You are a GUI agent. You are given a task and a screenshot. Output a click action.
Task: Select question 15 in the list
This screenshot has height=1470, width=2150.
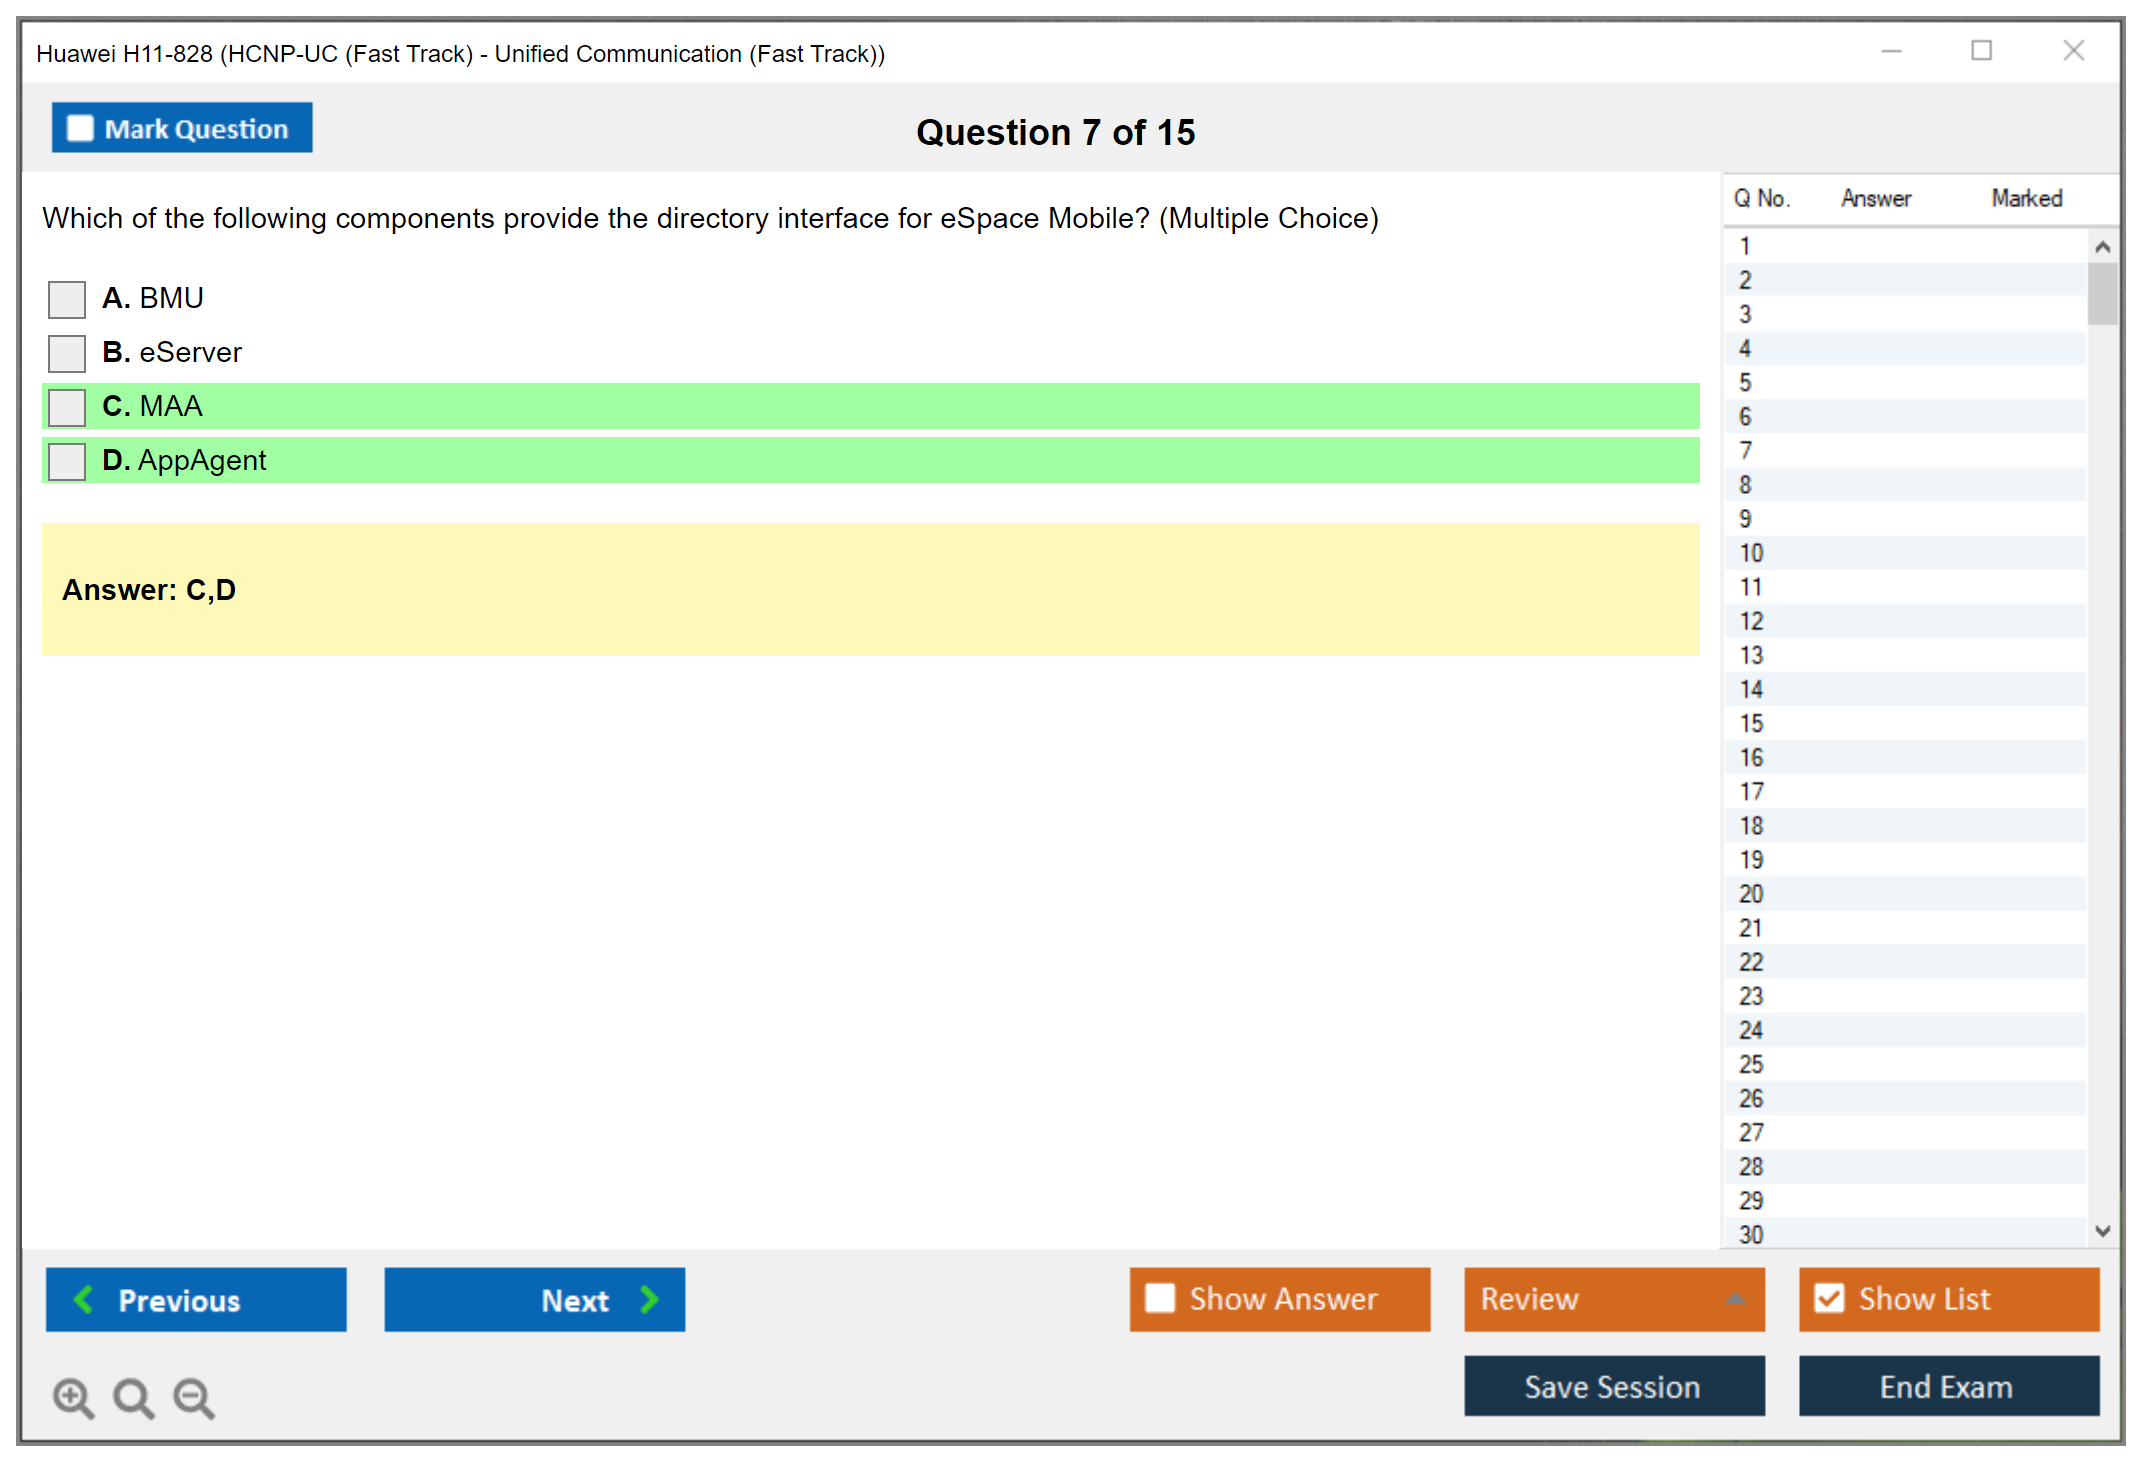coord(1751,723)
